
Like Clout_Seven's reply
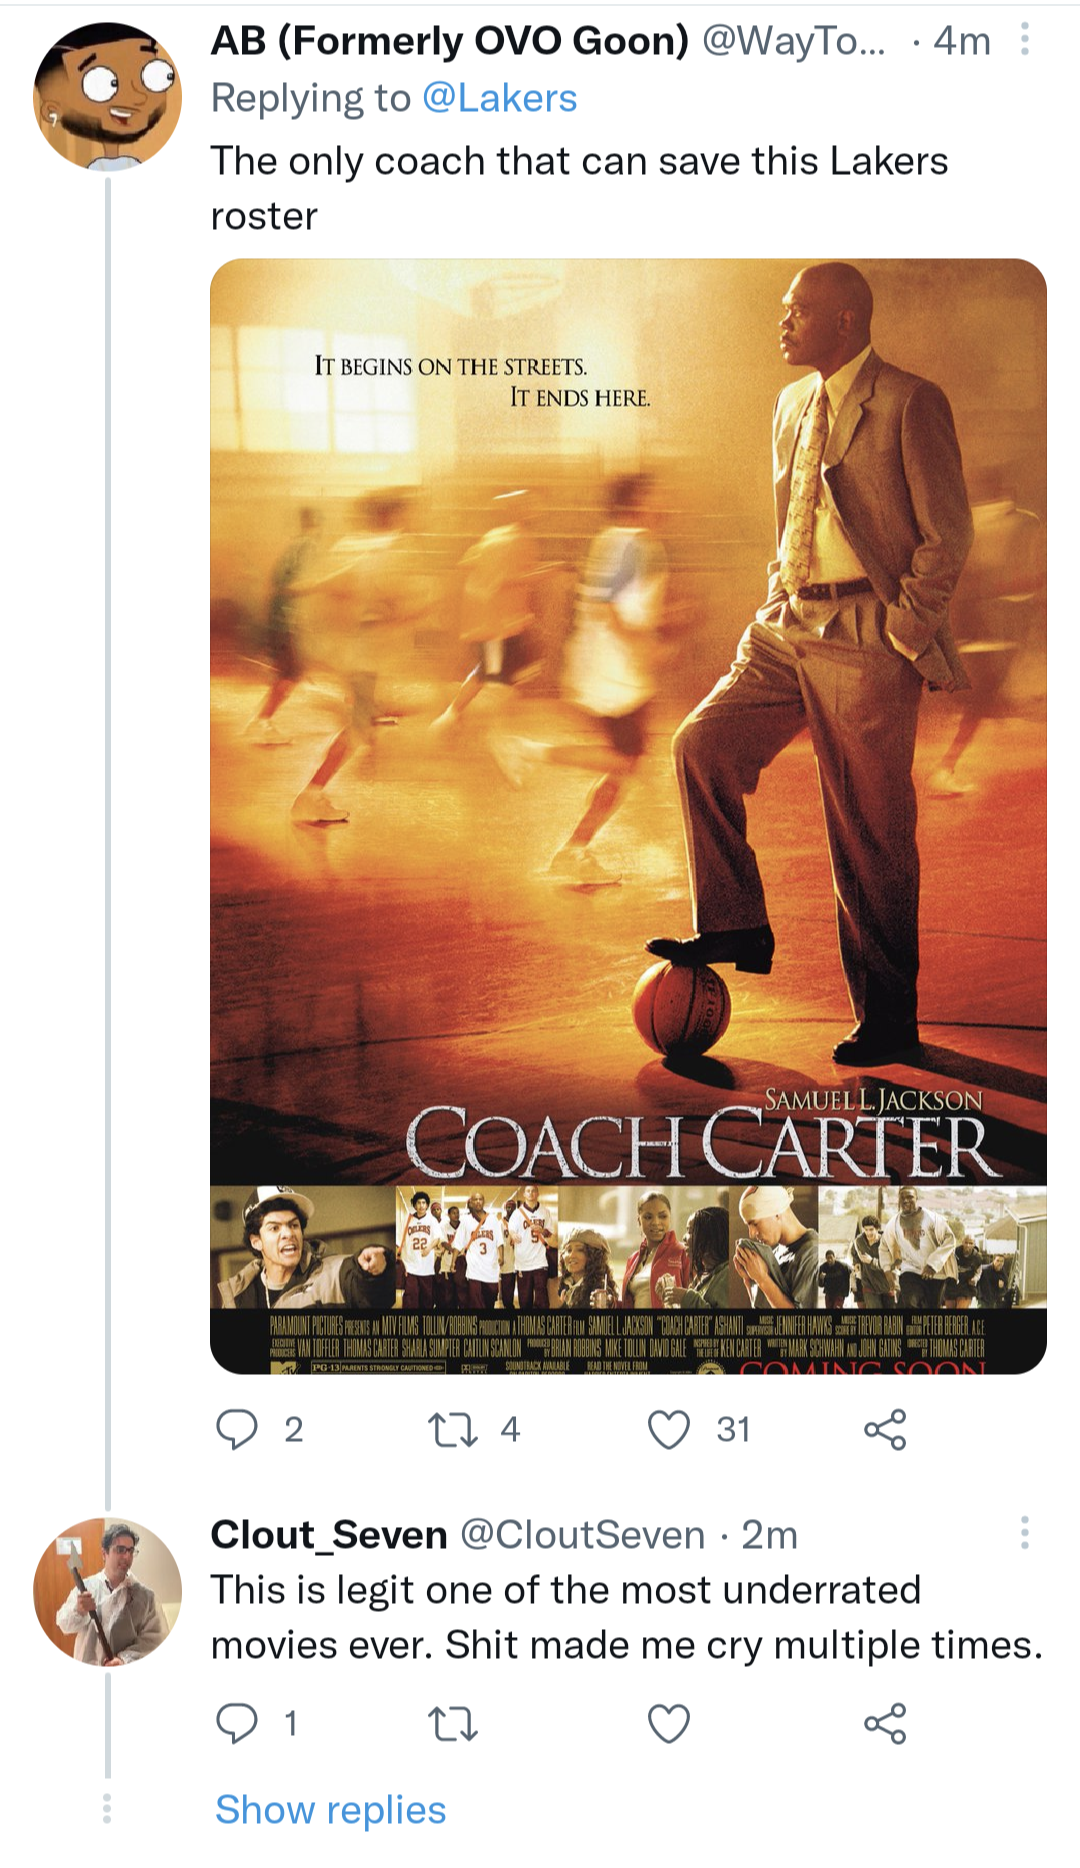[669, 1723]
